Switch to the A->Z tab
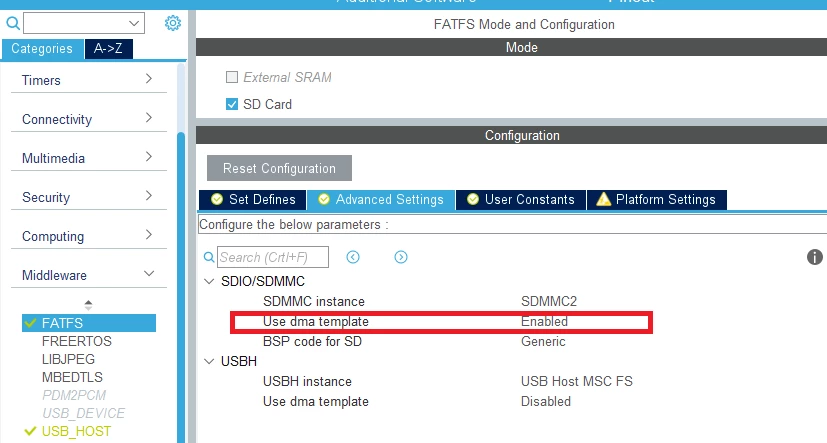Image resolution: width=827 pixels, height=443 pixels. point(108,49)
